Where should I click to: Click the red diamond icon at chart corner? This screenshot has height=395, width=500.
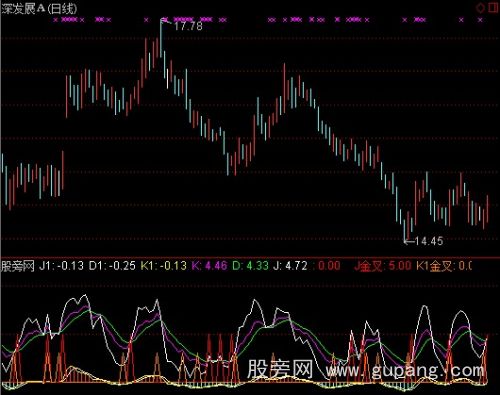click(480, 8)
